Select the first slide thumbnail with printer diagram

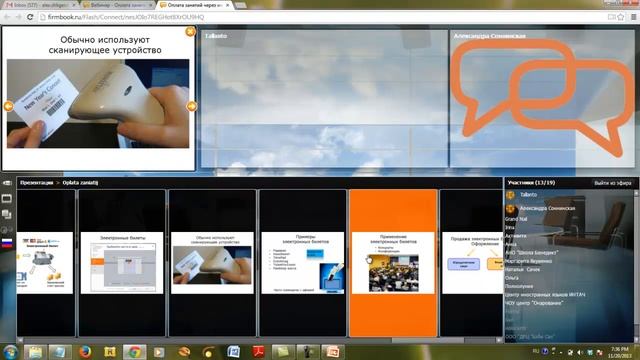(46, 263)
